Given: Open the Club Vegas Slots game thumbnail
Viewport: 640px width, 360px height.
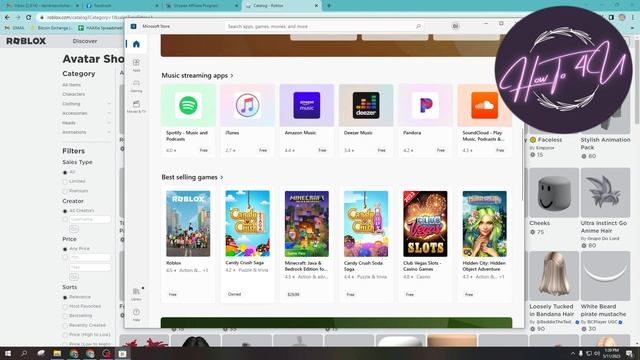Looking at the screenshot, I should [425, 223].
